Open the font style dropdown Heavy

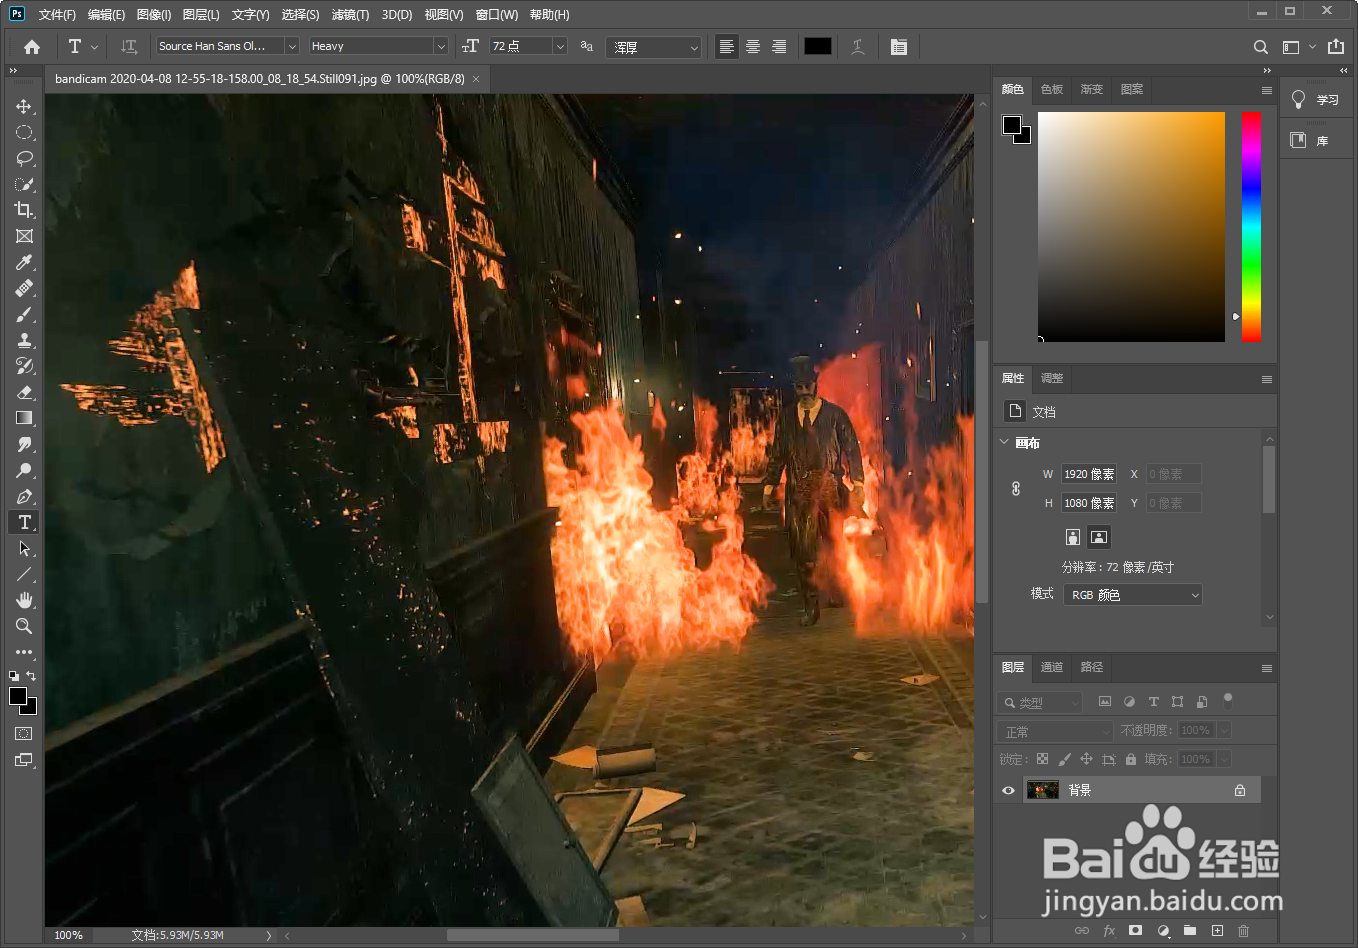pos(378,46)
